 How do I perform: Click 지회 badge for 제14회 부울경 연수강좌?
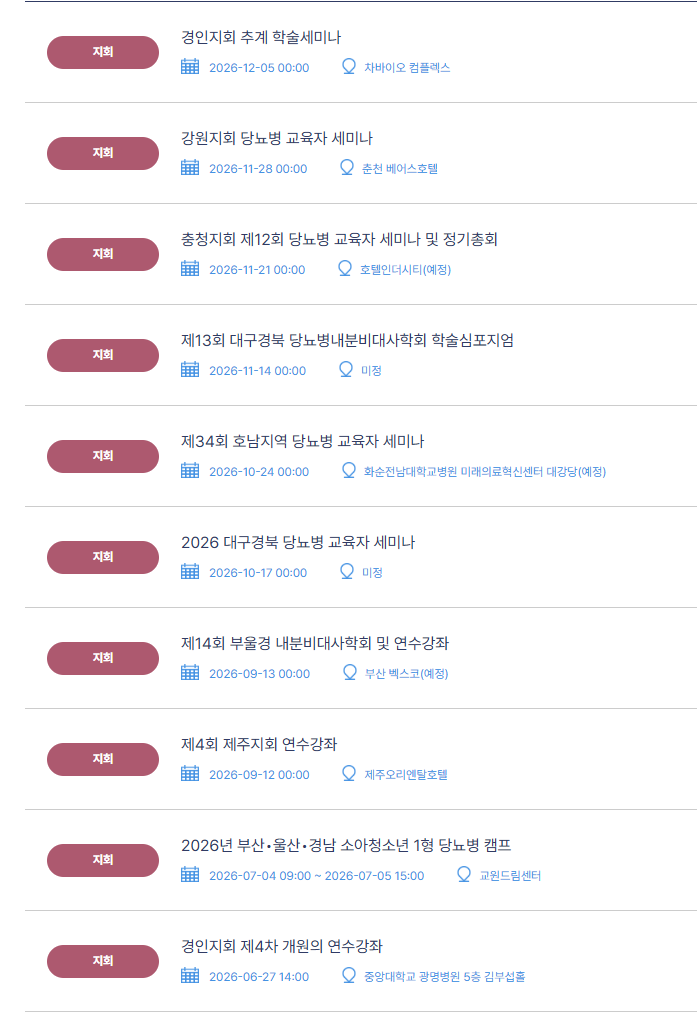tap(103, 658)
